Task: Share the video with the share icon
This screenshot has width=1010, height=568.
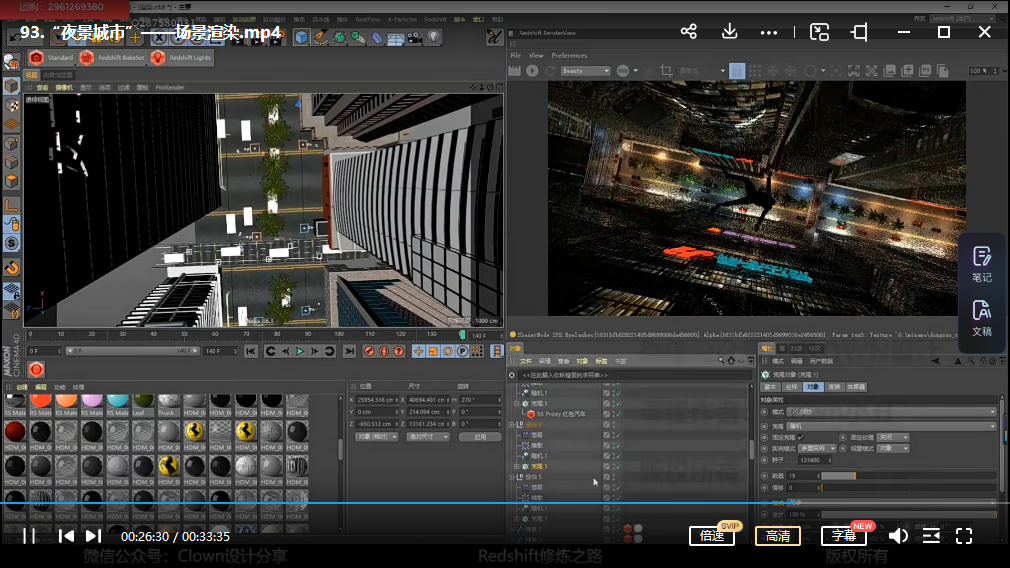Action: 689,32
